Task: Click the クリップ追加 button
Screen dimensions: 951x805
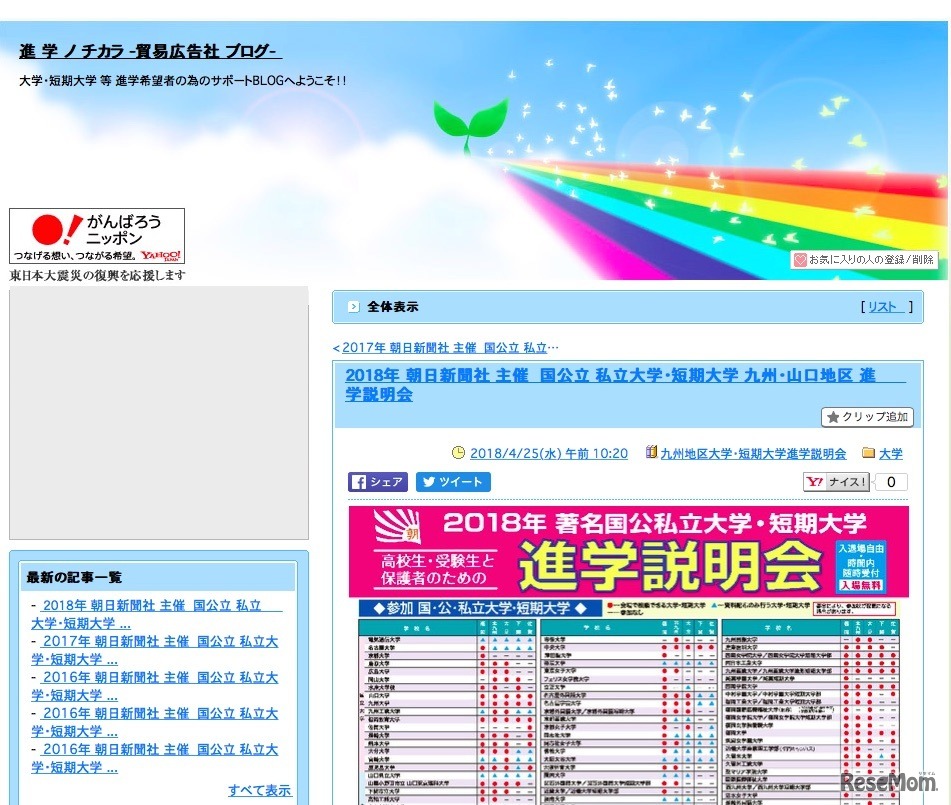Action: (x=867, y=417)
